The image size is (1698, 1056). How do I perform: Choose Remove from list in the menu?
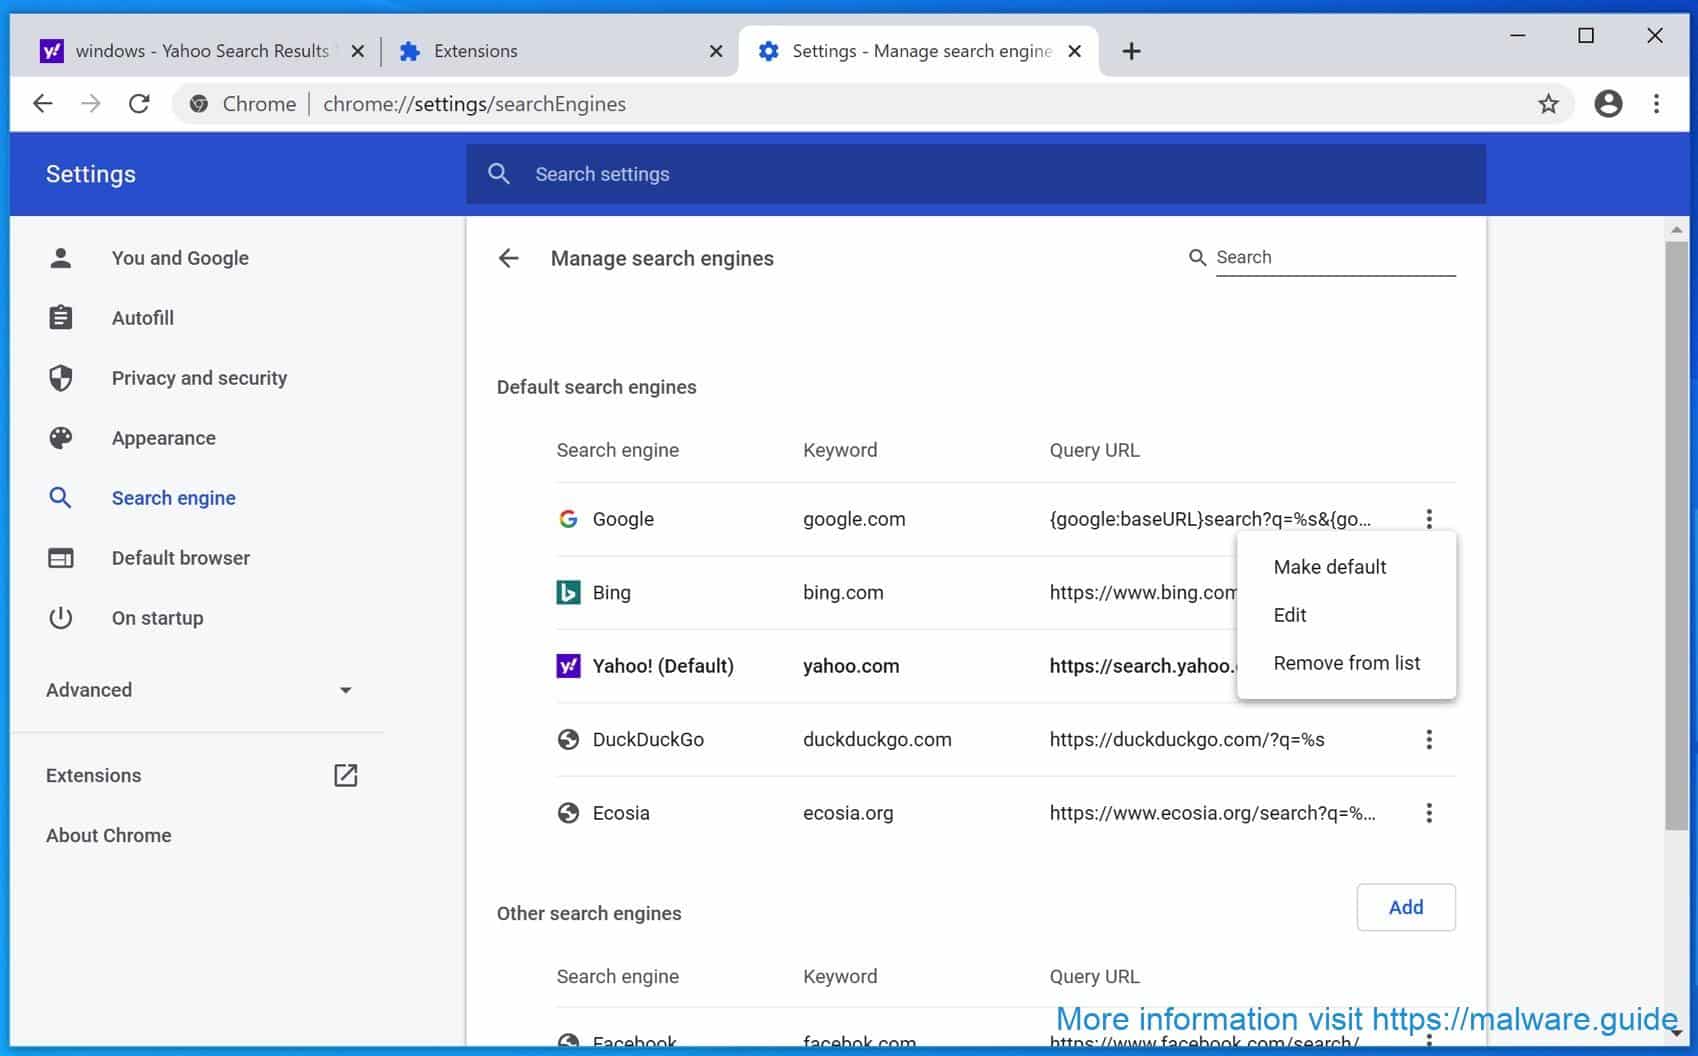pyautogui.click(x=1346, y=663)
